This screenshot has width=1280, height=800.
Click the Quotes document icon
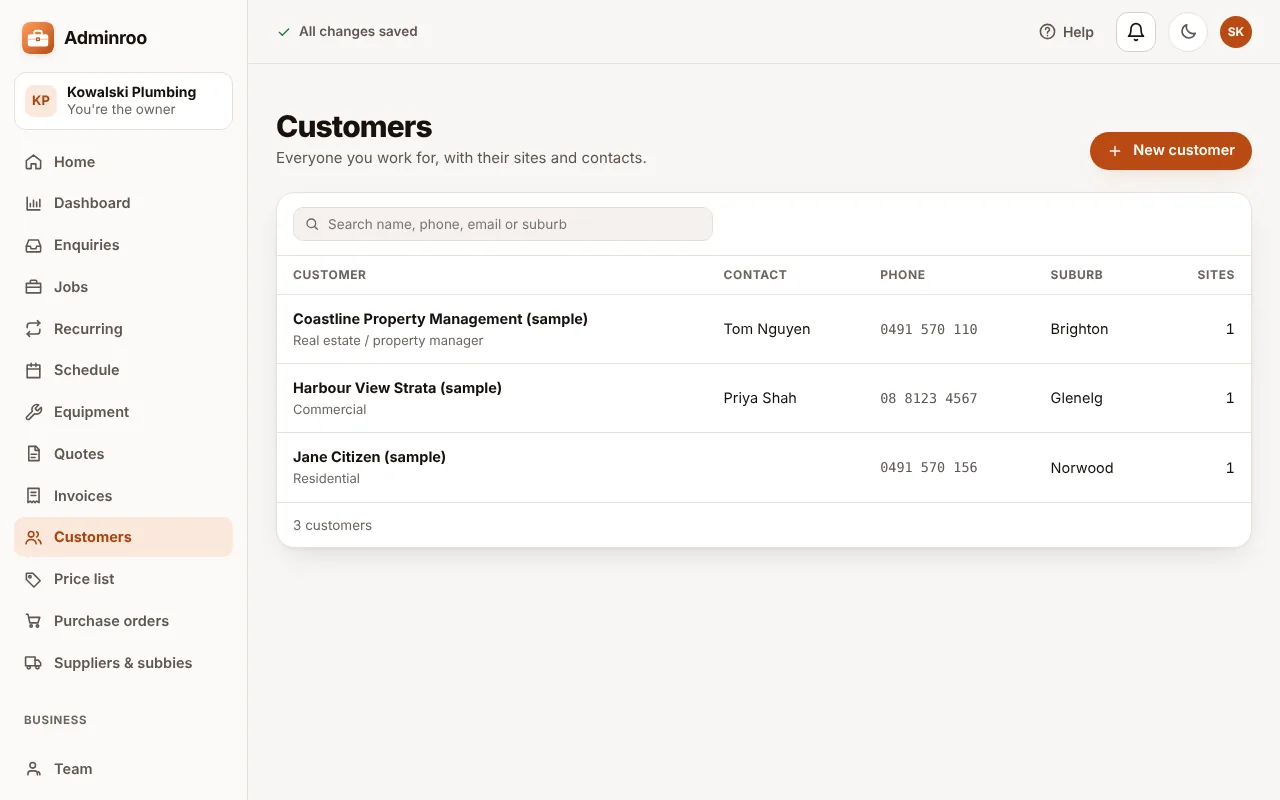[x=34, y=454]
